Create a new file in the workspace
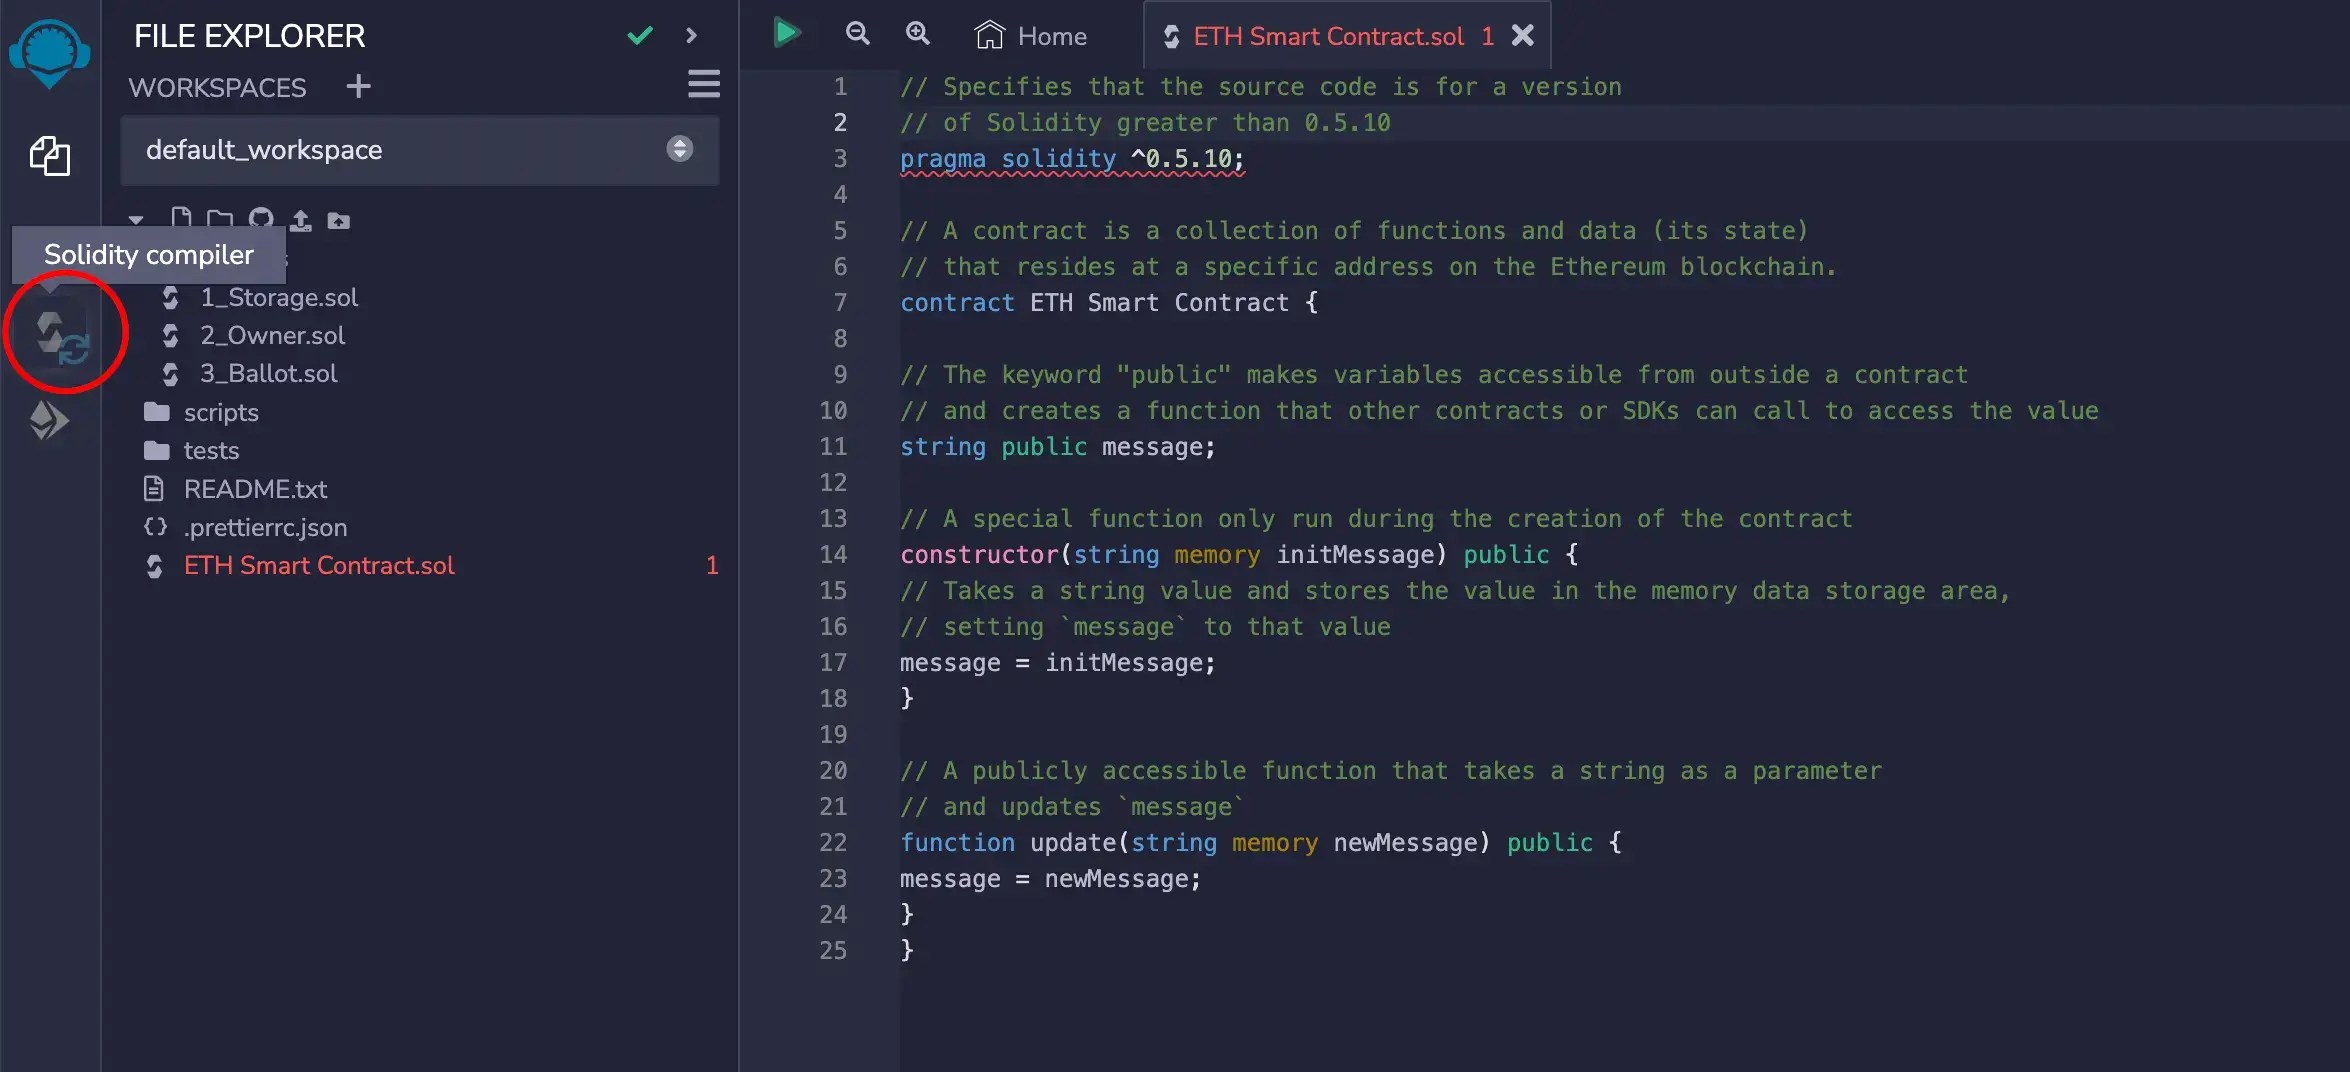Screen dimensions: 2350x1072 [181, 219]
